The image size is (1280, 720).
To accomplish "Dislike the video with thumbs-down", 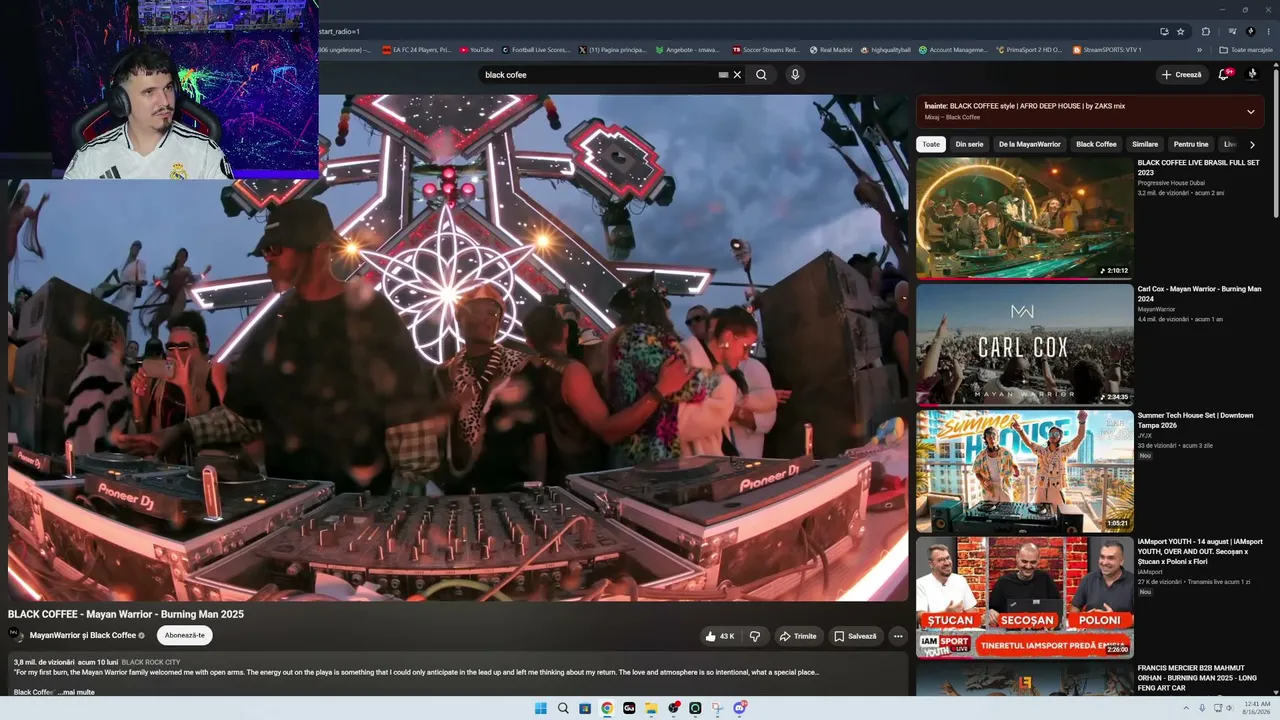I will (x=756, y=636).
